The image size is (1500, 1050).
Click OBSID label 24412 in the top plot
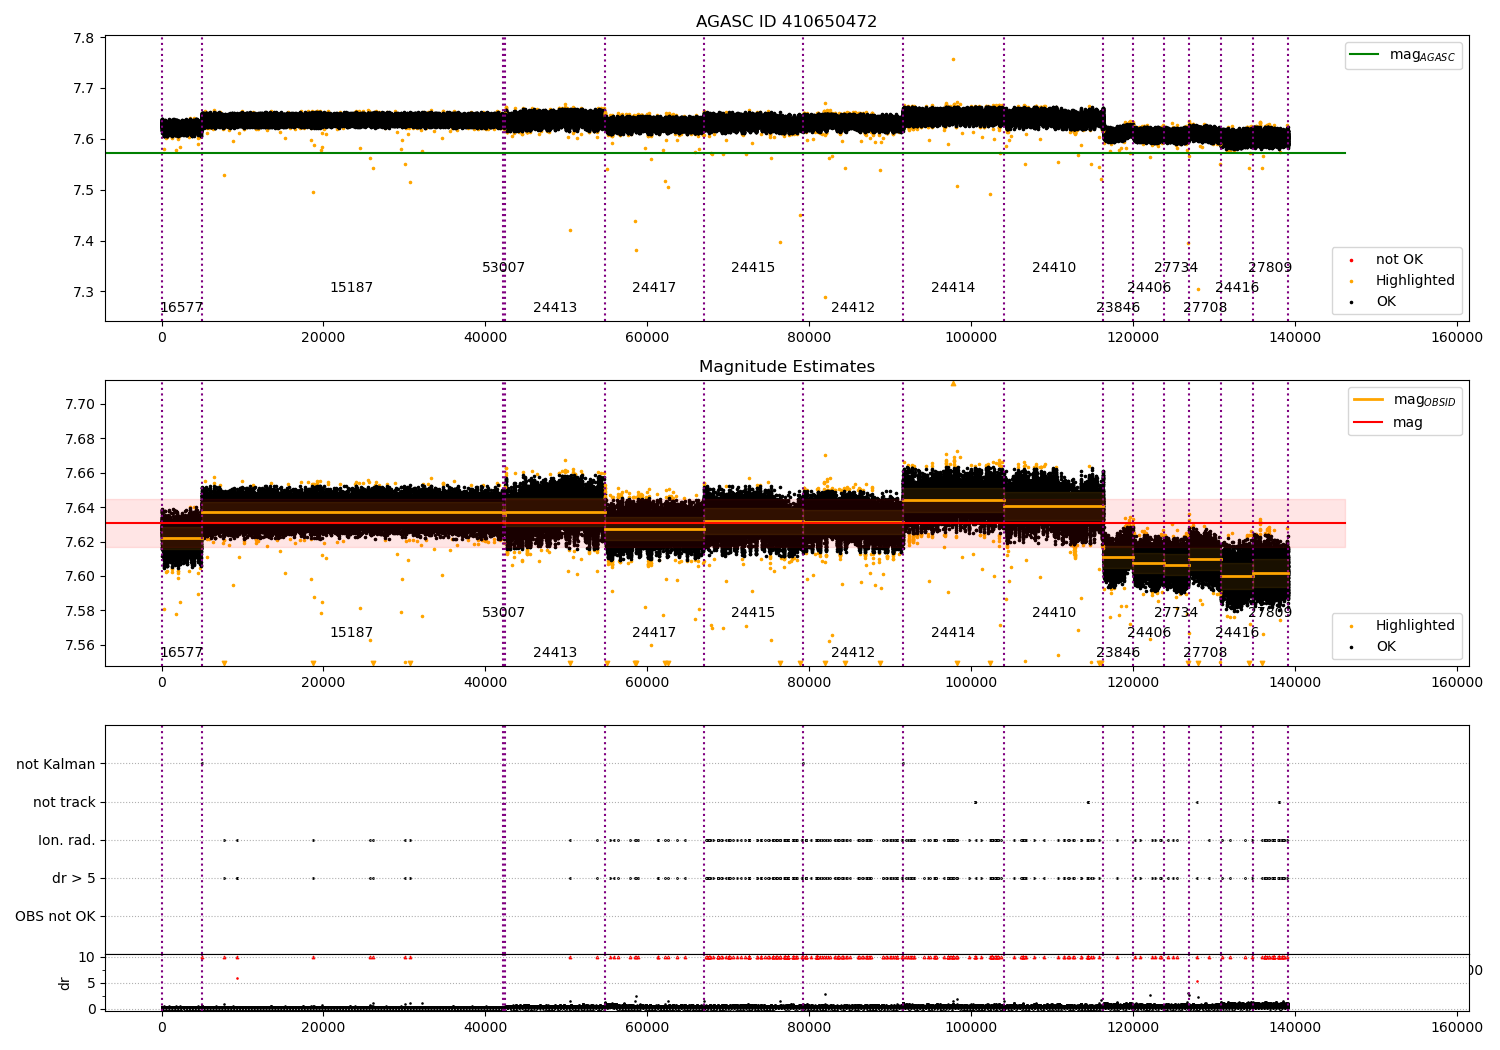853,308
